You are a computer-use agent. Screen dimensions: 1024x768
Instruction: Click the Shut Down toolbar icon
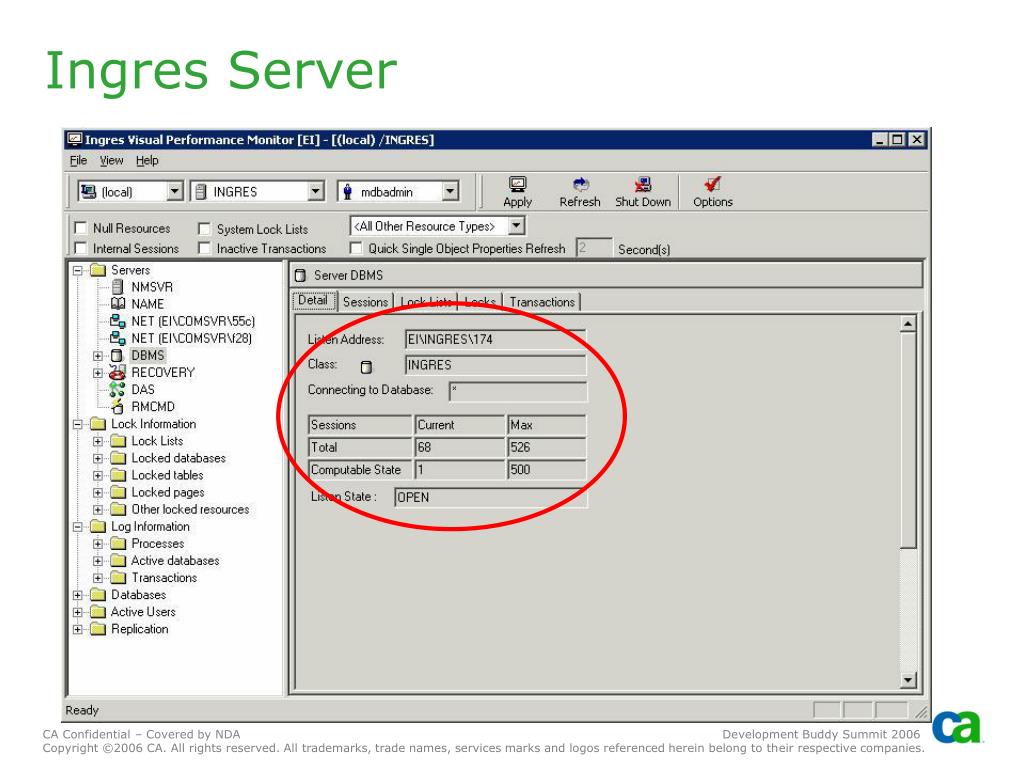[643, 185]
